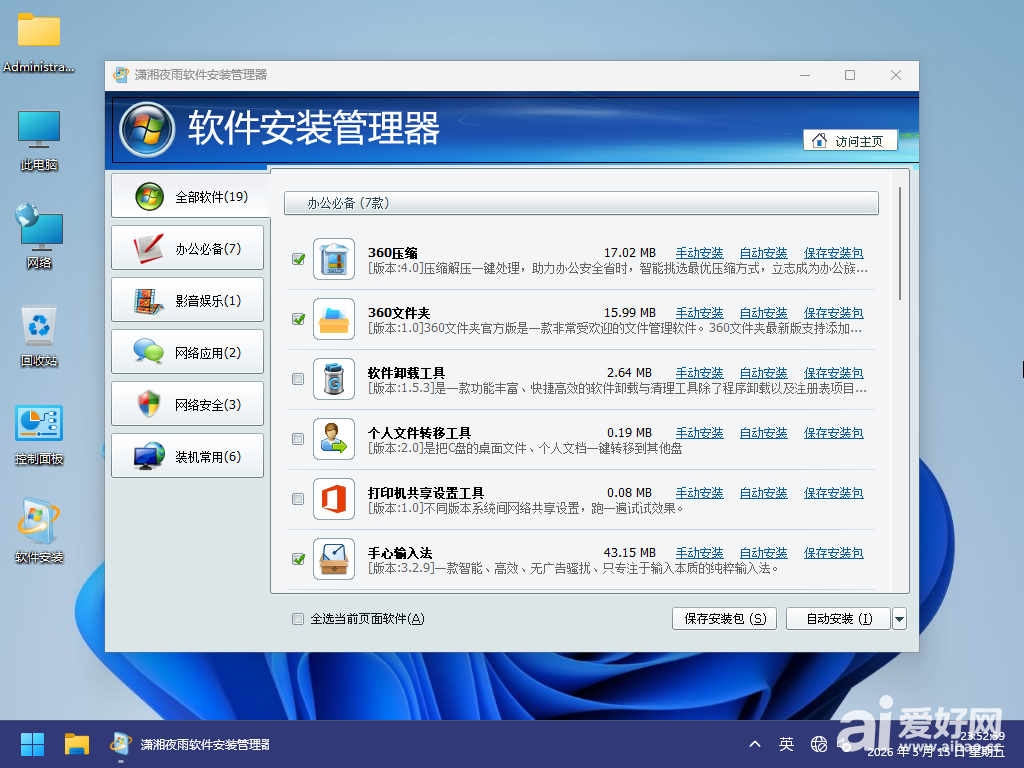
Task: Open the Windows Start menu
Action: pos(32,744)
